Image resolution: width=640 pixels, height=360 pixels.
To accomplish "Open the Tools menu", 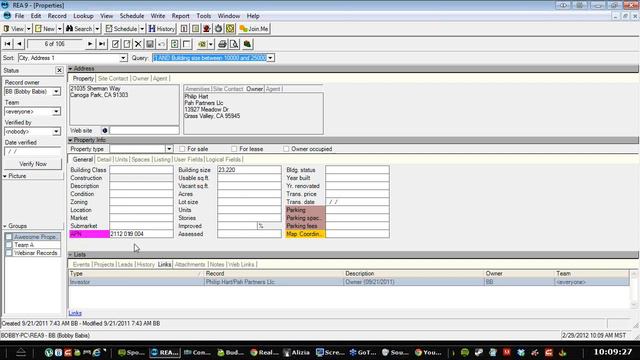I will (x=204, y=16).
